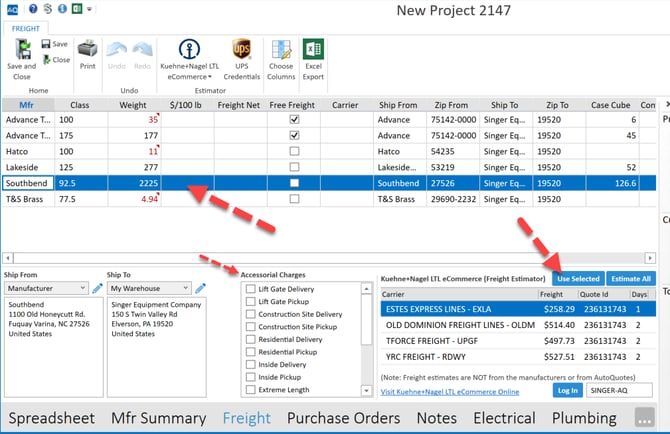670x434 pixels.
Task: Sort by the Weight column header
Action: pyautogui.click(x=133, y=105)
